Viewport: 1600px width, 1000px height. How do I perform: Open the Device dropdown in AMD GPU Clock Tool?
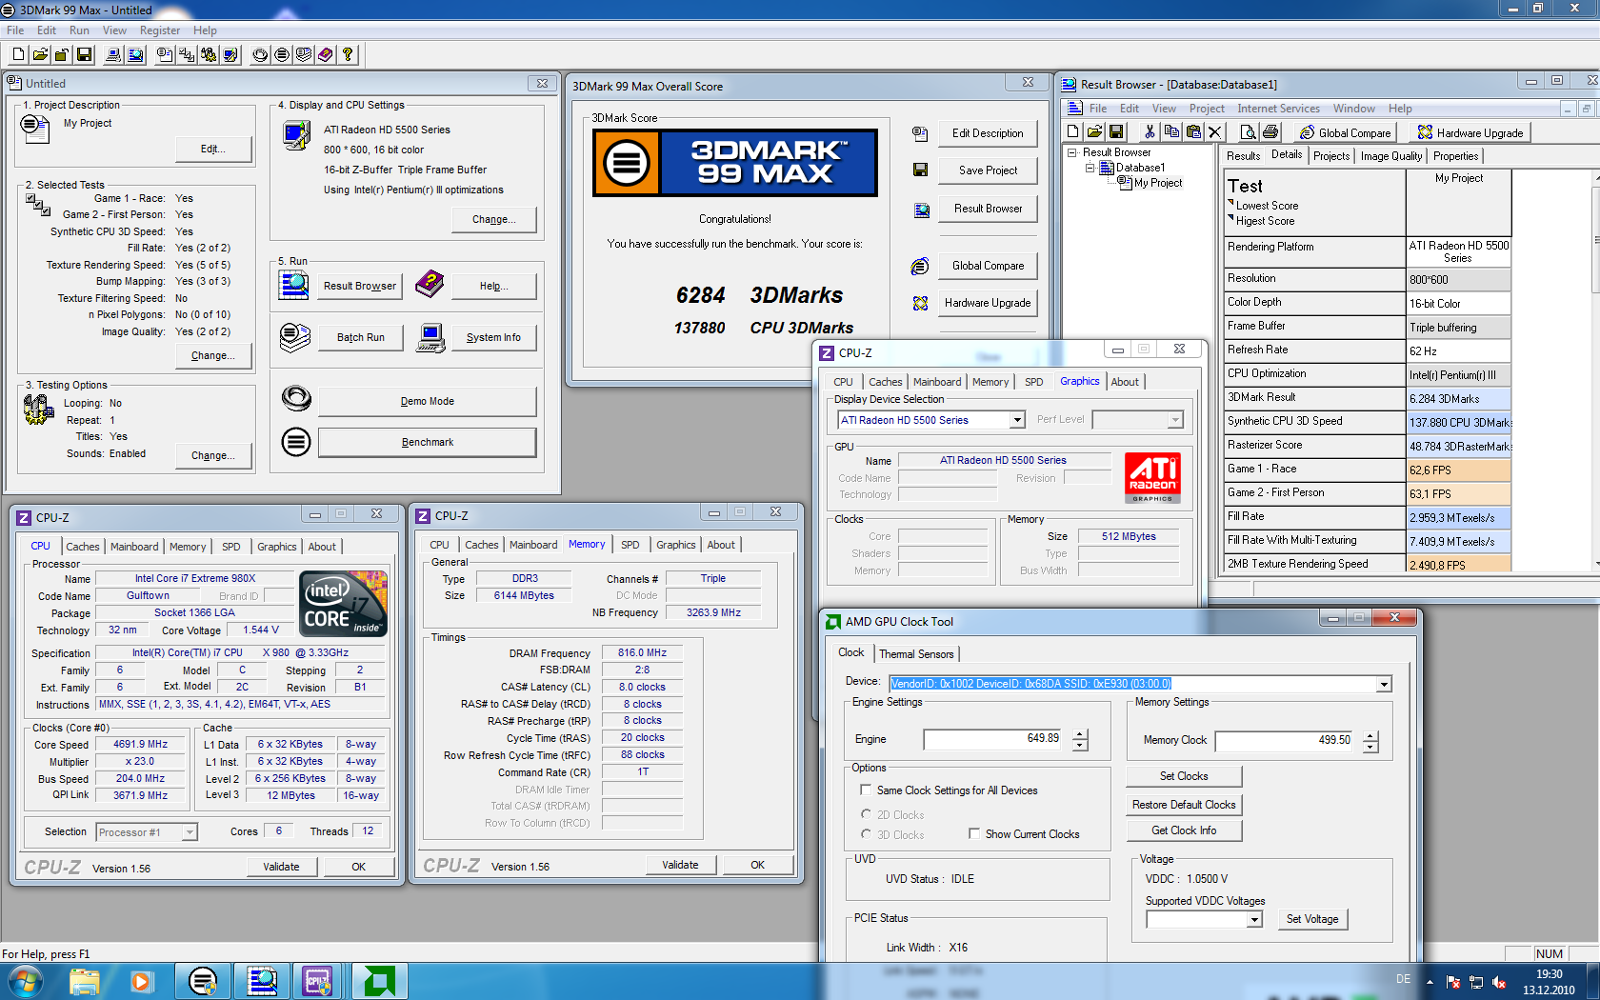tap(1384, 684)
